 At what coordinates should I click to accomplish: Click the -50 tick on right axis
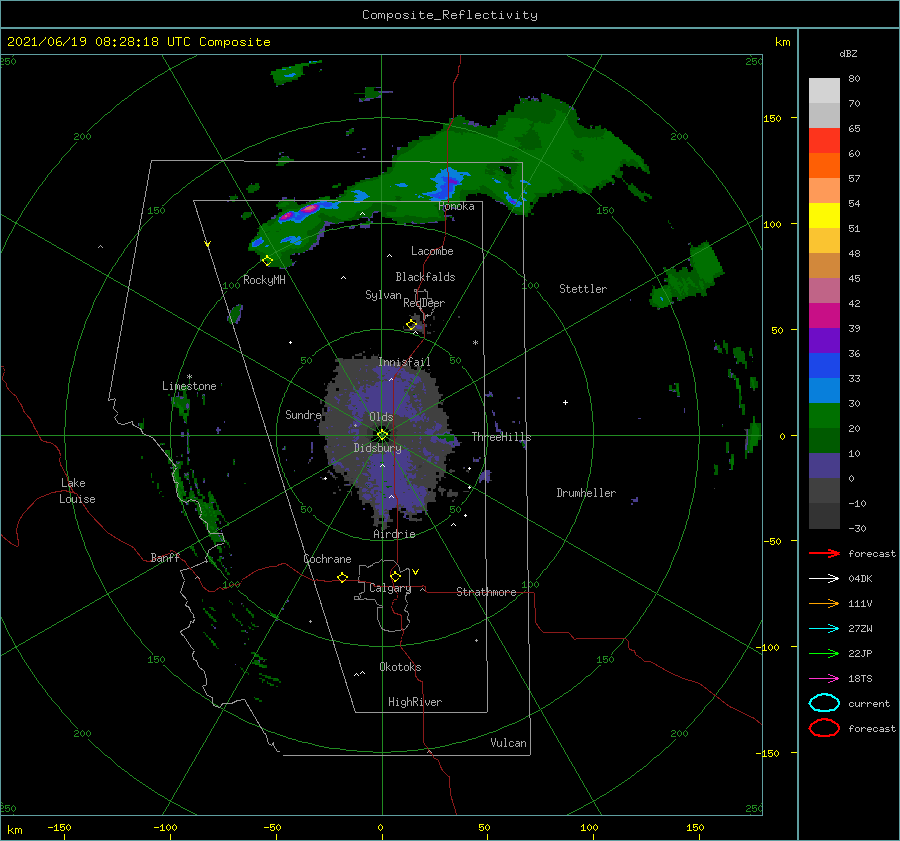tap(772, 541)
